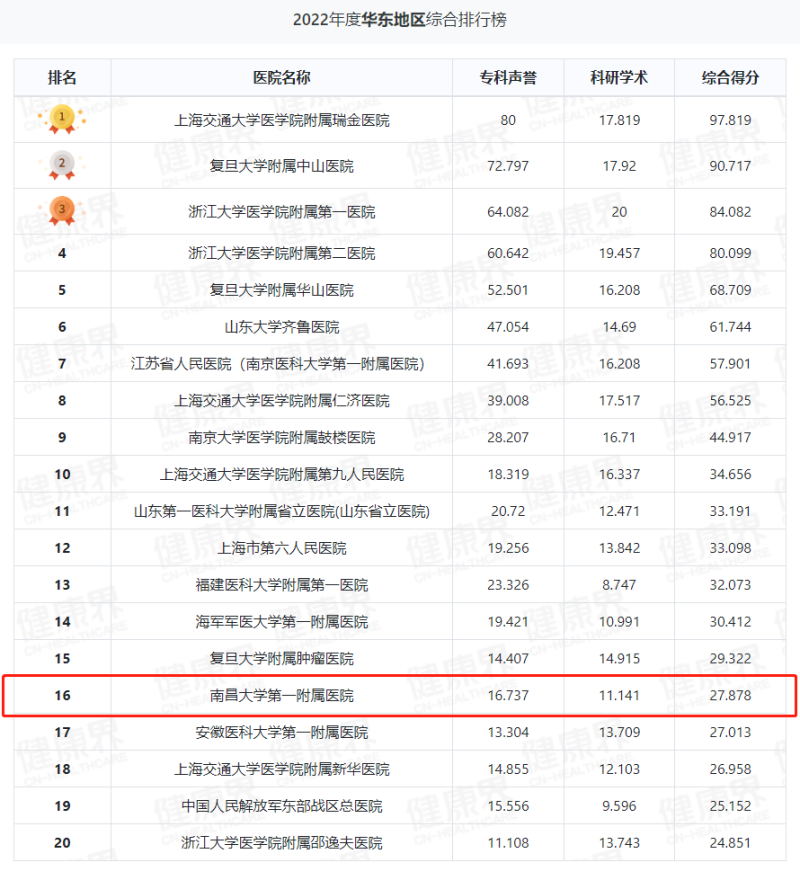Click specialty reputation value 16.737
Image resolution: width=800 pixels, height=880 pixels.
tap(508, 695)
